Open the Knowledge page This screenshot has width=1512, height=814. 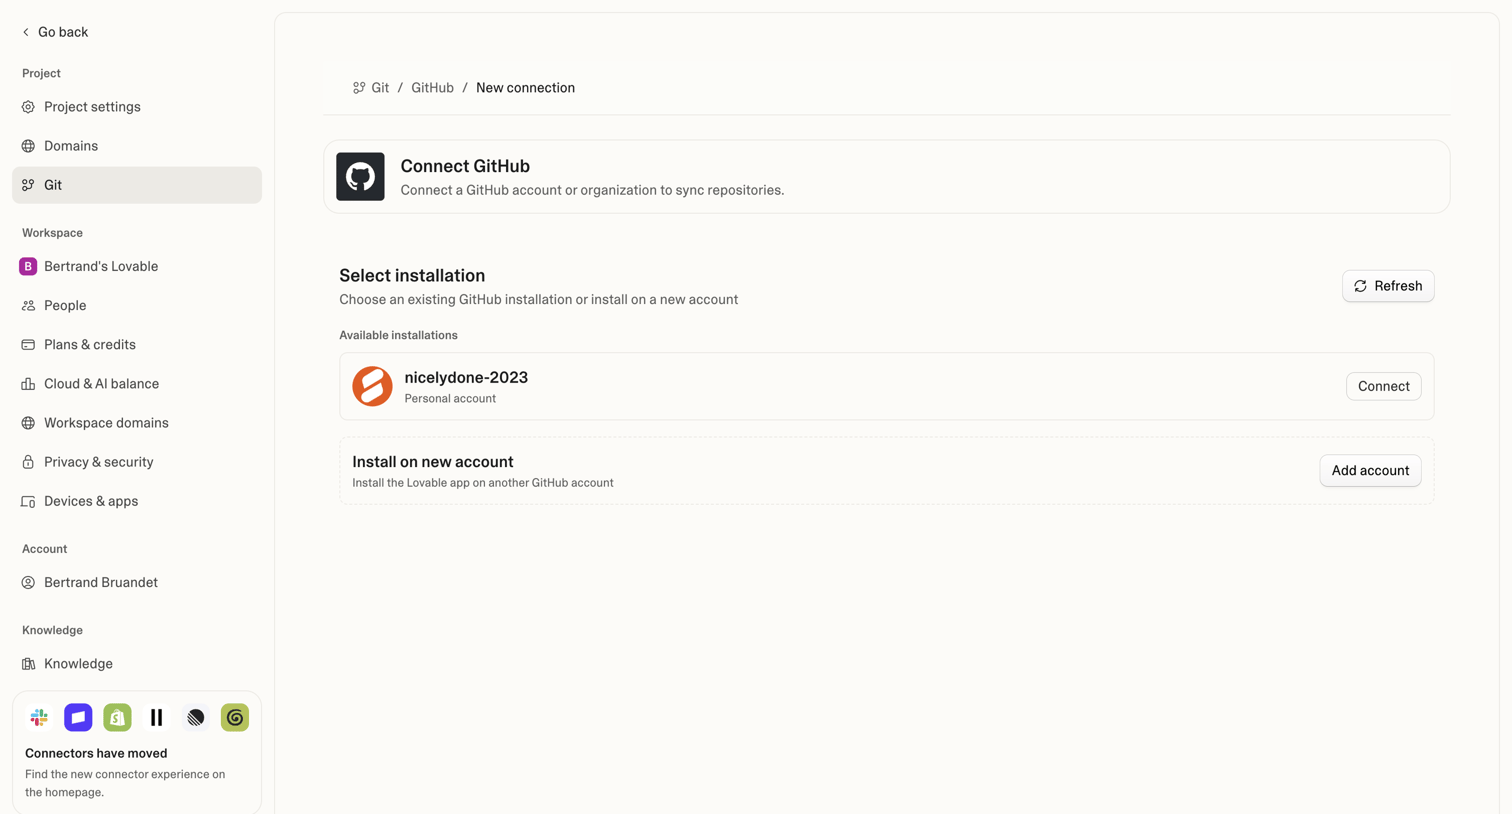(137, 664)
